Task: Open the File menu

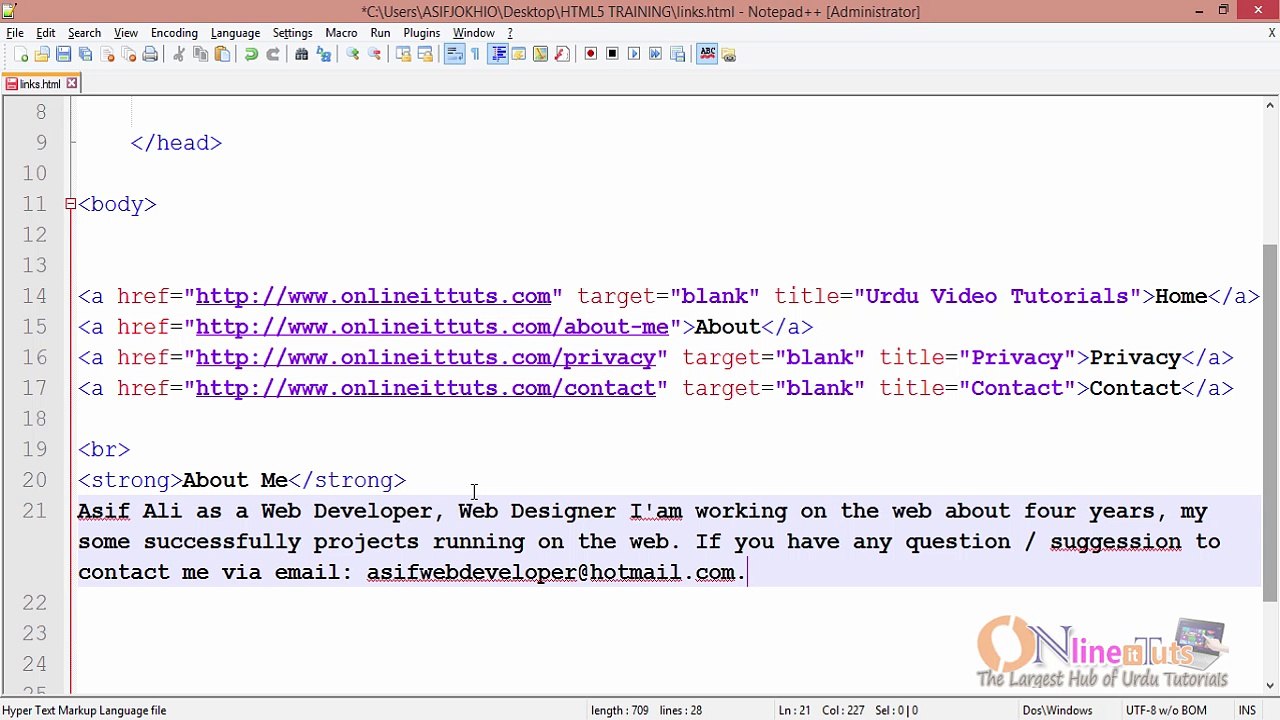Action: pos(15,33)
